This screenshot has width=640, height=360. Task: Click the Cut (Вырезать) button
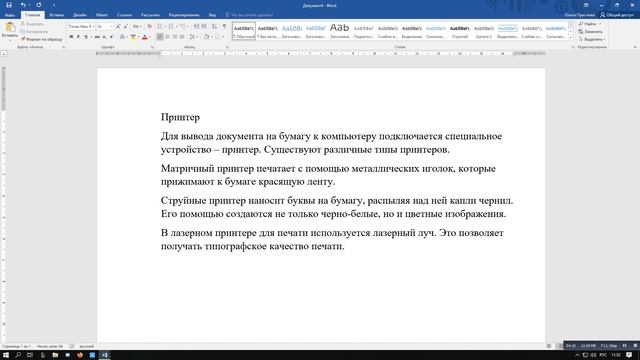[x=32, y=24]
